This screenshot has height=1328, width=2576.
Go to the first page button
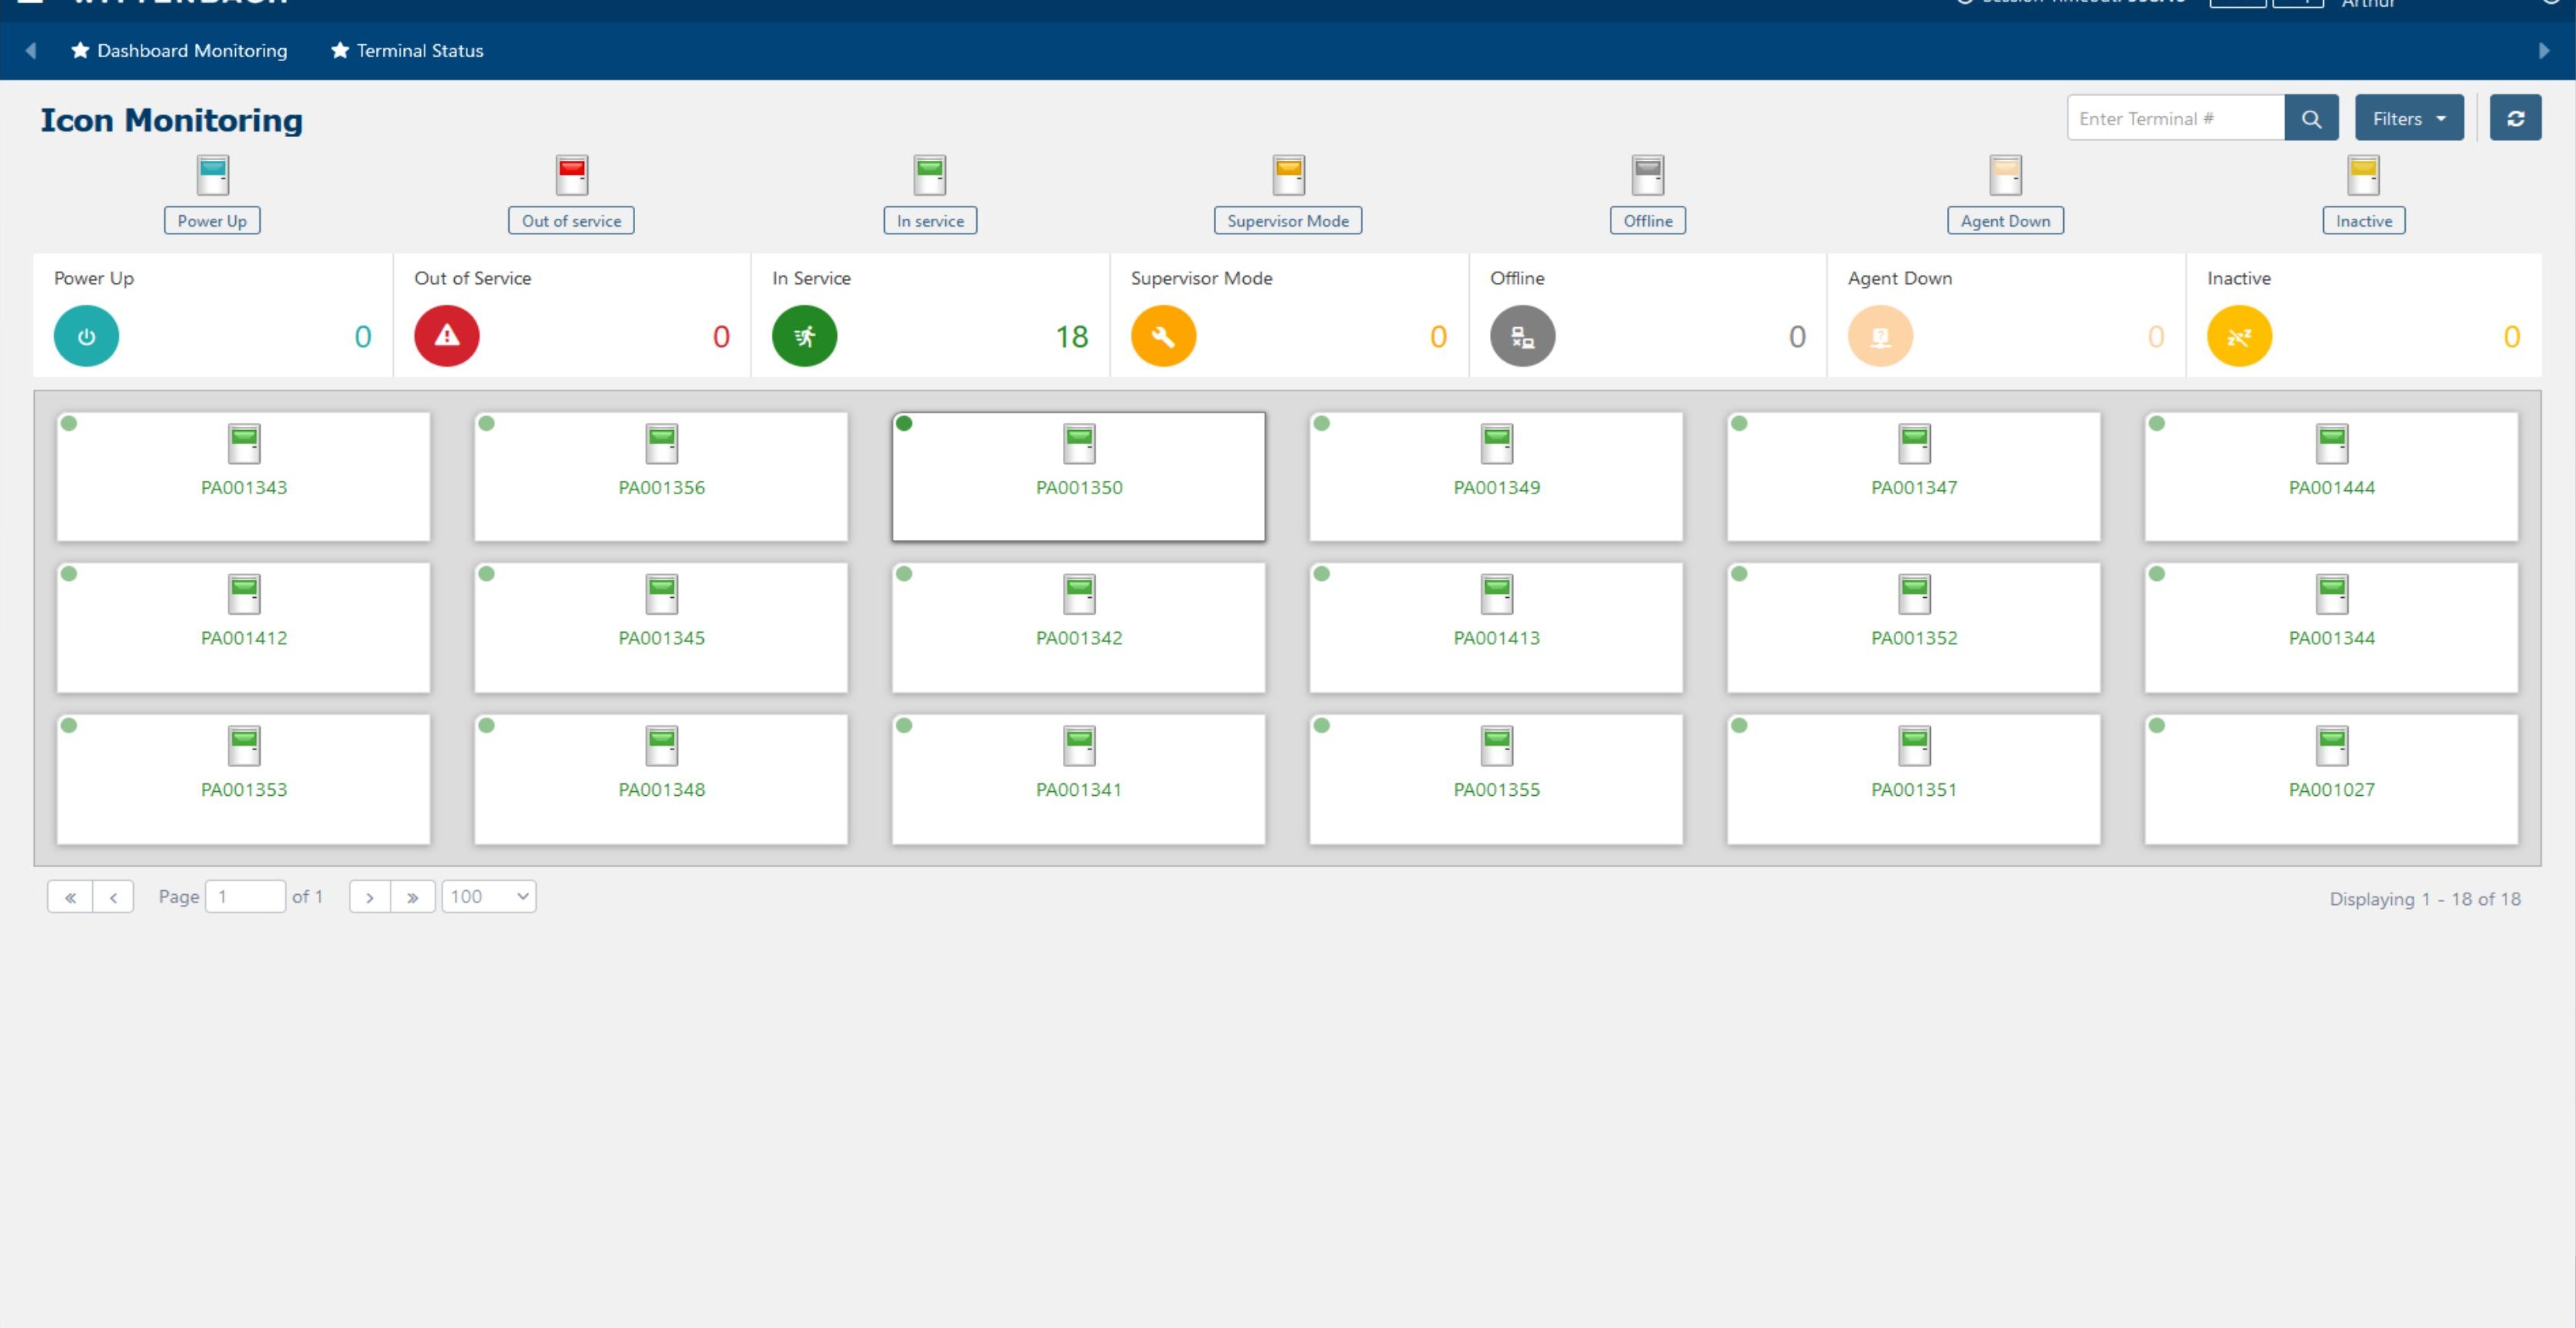[x=70, y=897]
